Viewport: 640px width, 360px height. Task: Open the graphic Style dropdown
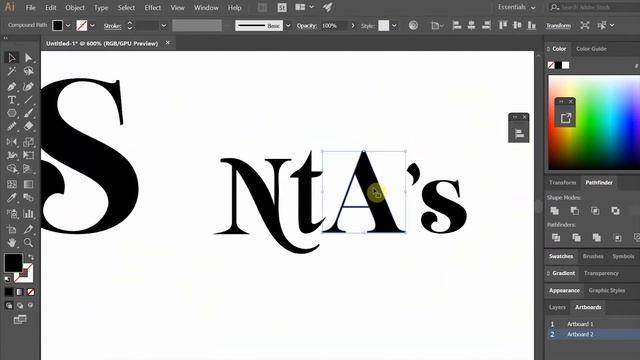point(394,26)
